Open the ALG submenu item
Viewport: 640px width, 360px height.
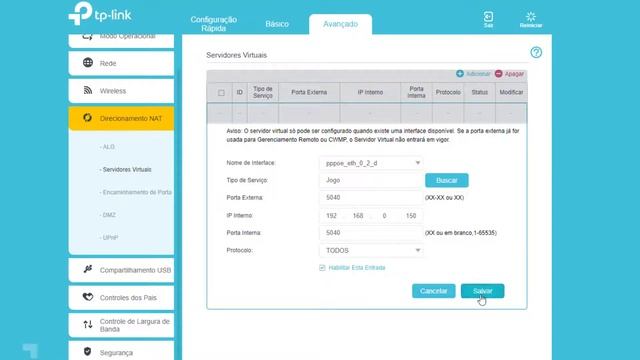107,147
